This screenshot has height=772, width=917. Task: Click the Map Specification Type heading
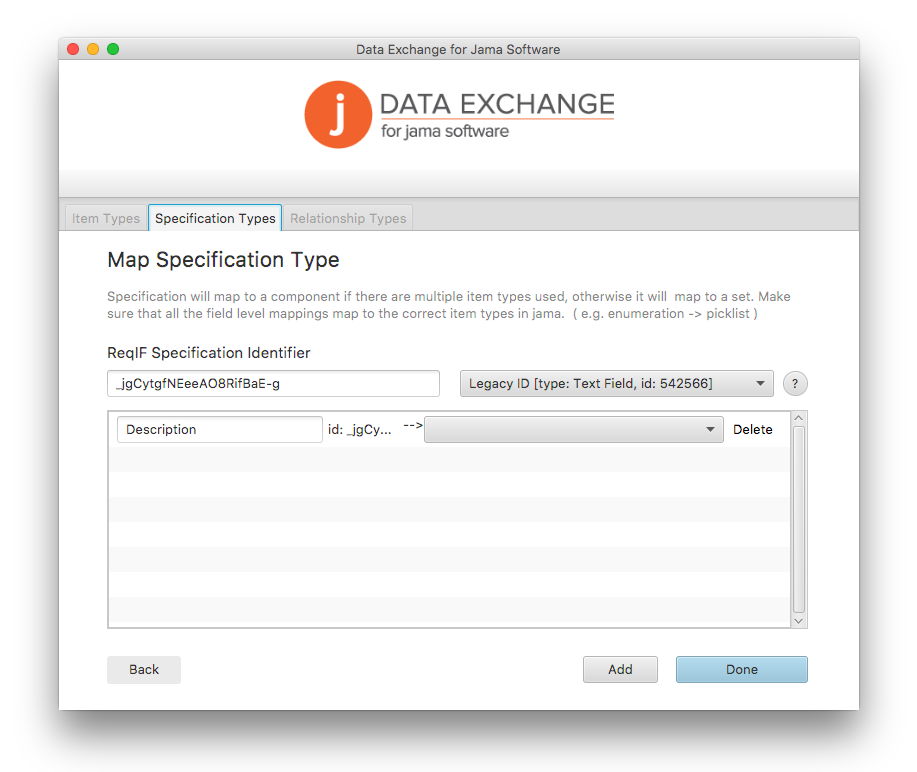[x=223, y=260]
